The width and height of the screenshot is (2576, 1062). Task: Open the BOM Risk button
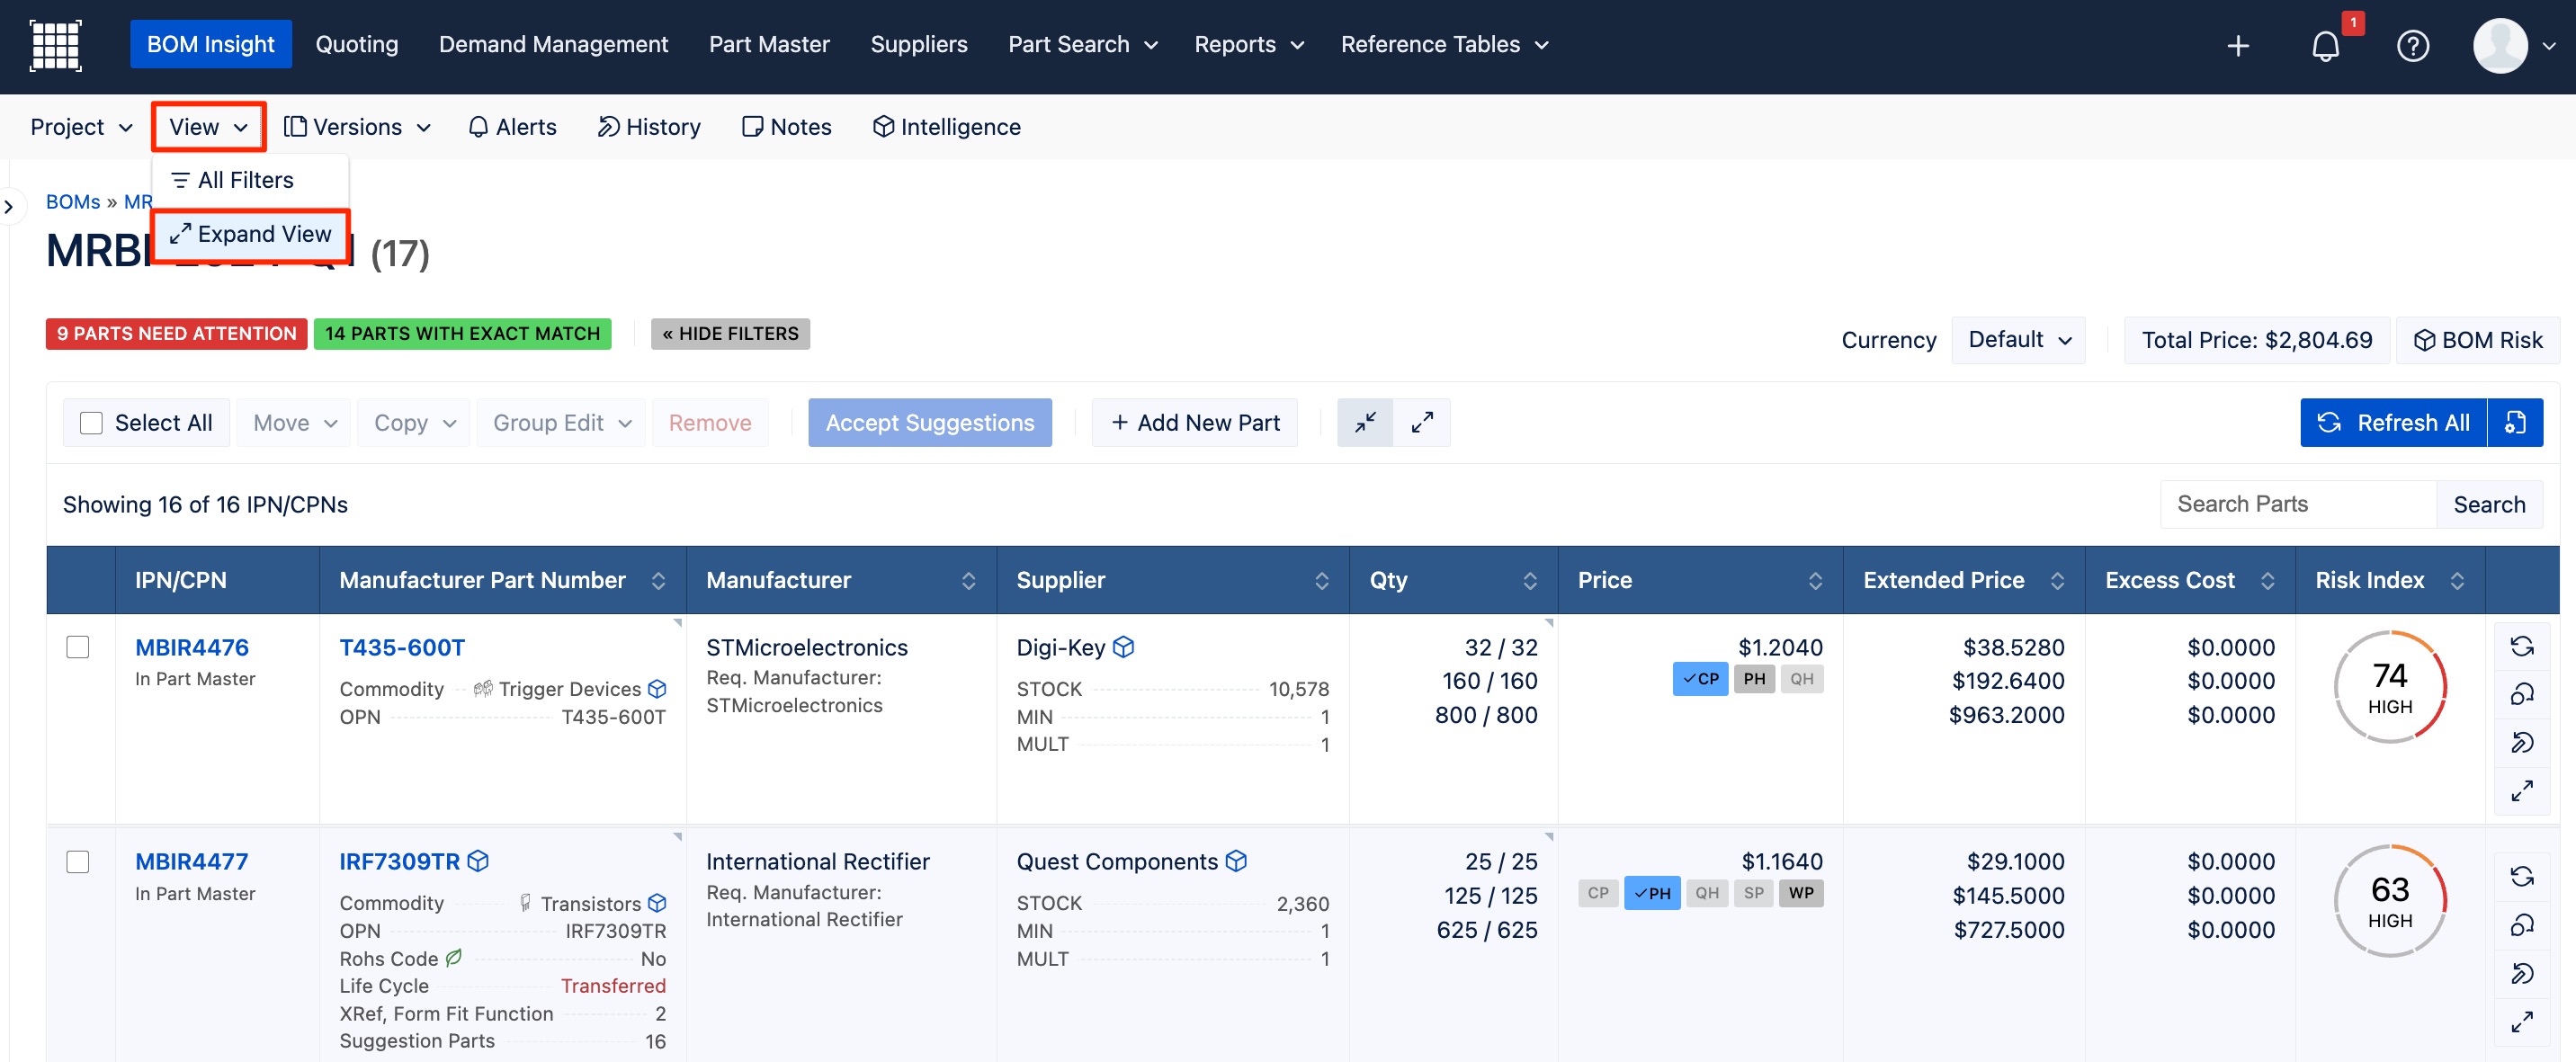(x=2477, y=340)
